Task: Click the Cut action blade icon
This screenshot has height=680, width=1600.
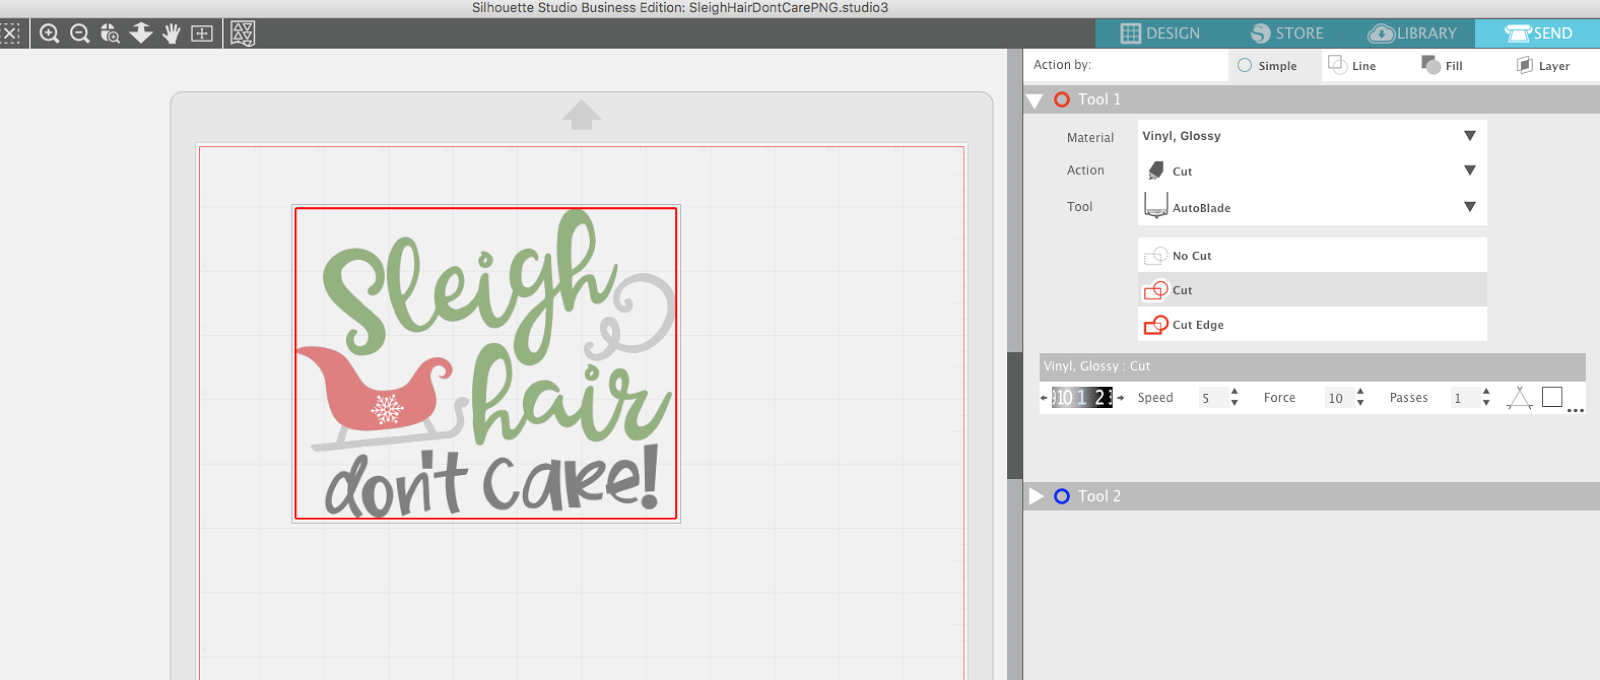Action: pyautogui.click(x=1156, y=170)
